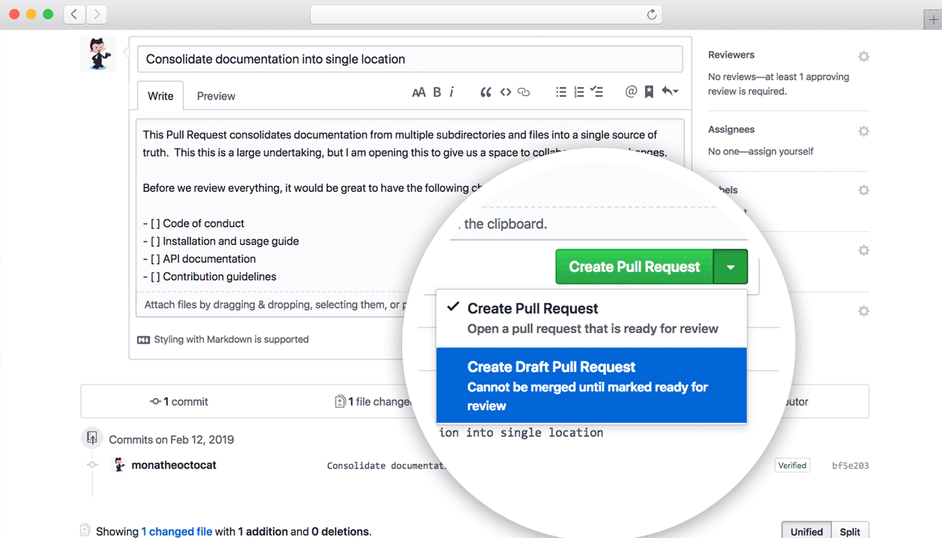Open the monatheoctocat profile link
This screenshot has height=538, width=942.
click(174, 465)
